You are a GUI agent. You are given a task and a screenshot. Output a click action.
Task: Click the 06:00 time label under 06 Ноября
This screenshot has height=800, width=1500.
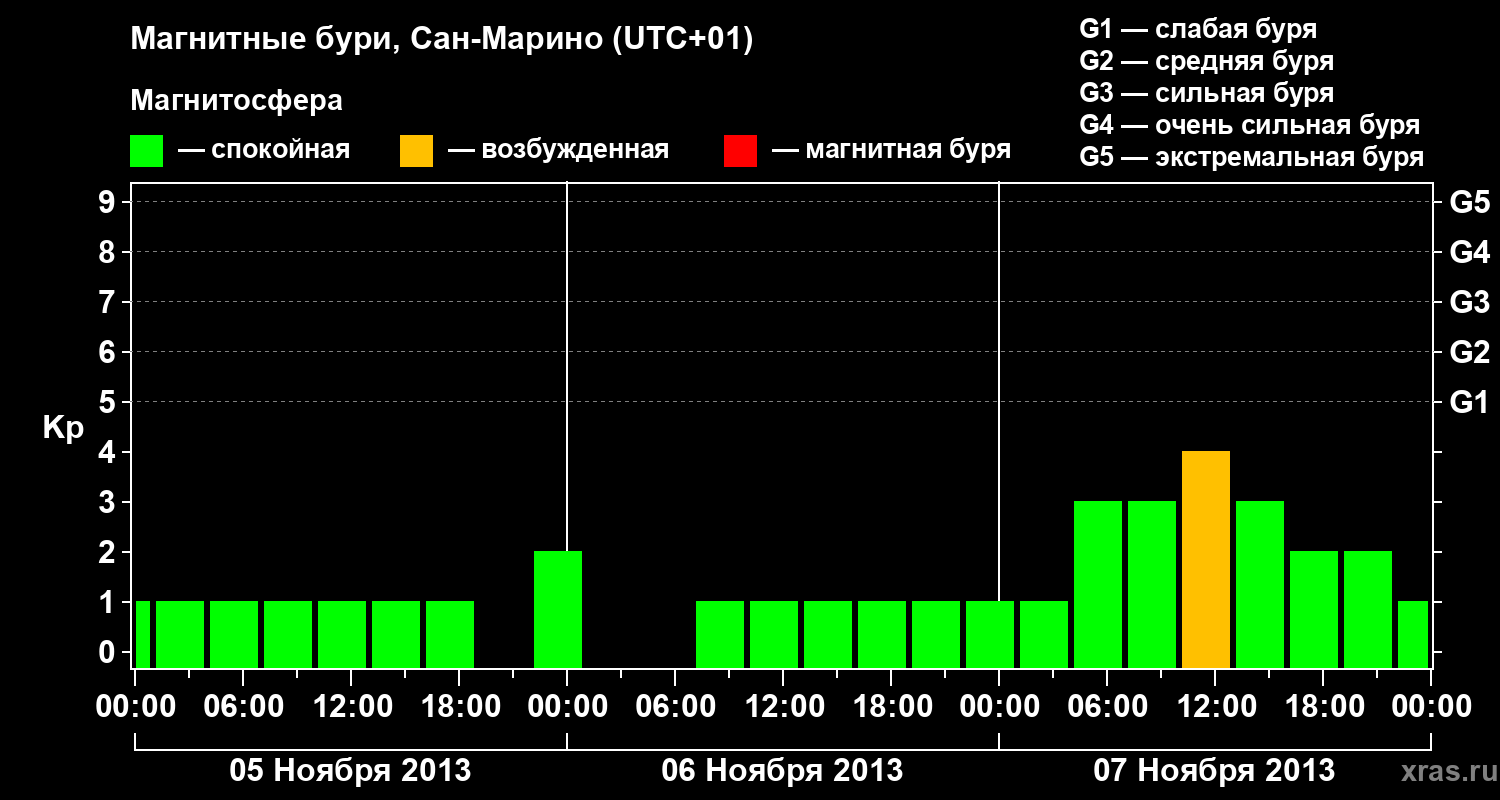[675, 707]
